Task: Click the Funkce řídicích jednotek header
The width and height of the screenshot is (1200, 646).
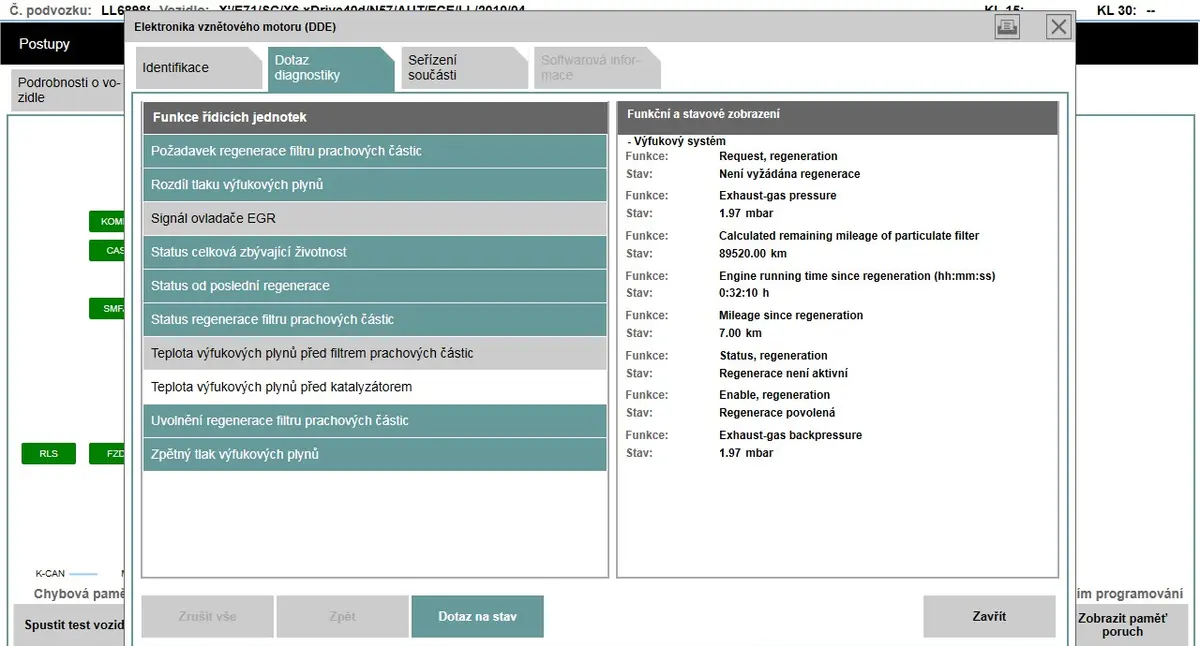Action: pos(375,117)
